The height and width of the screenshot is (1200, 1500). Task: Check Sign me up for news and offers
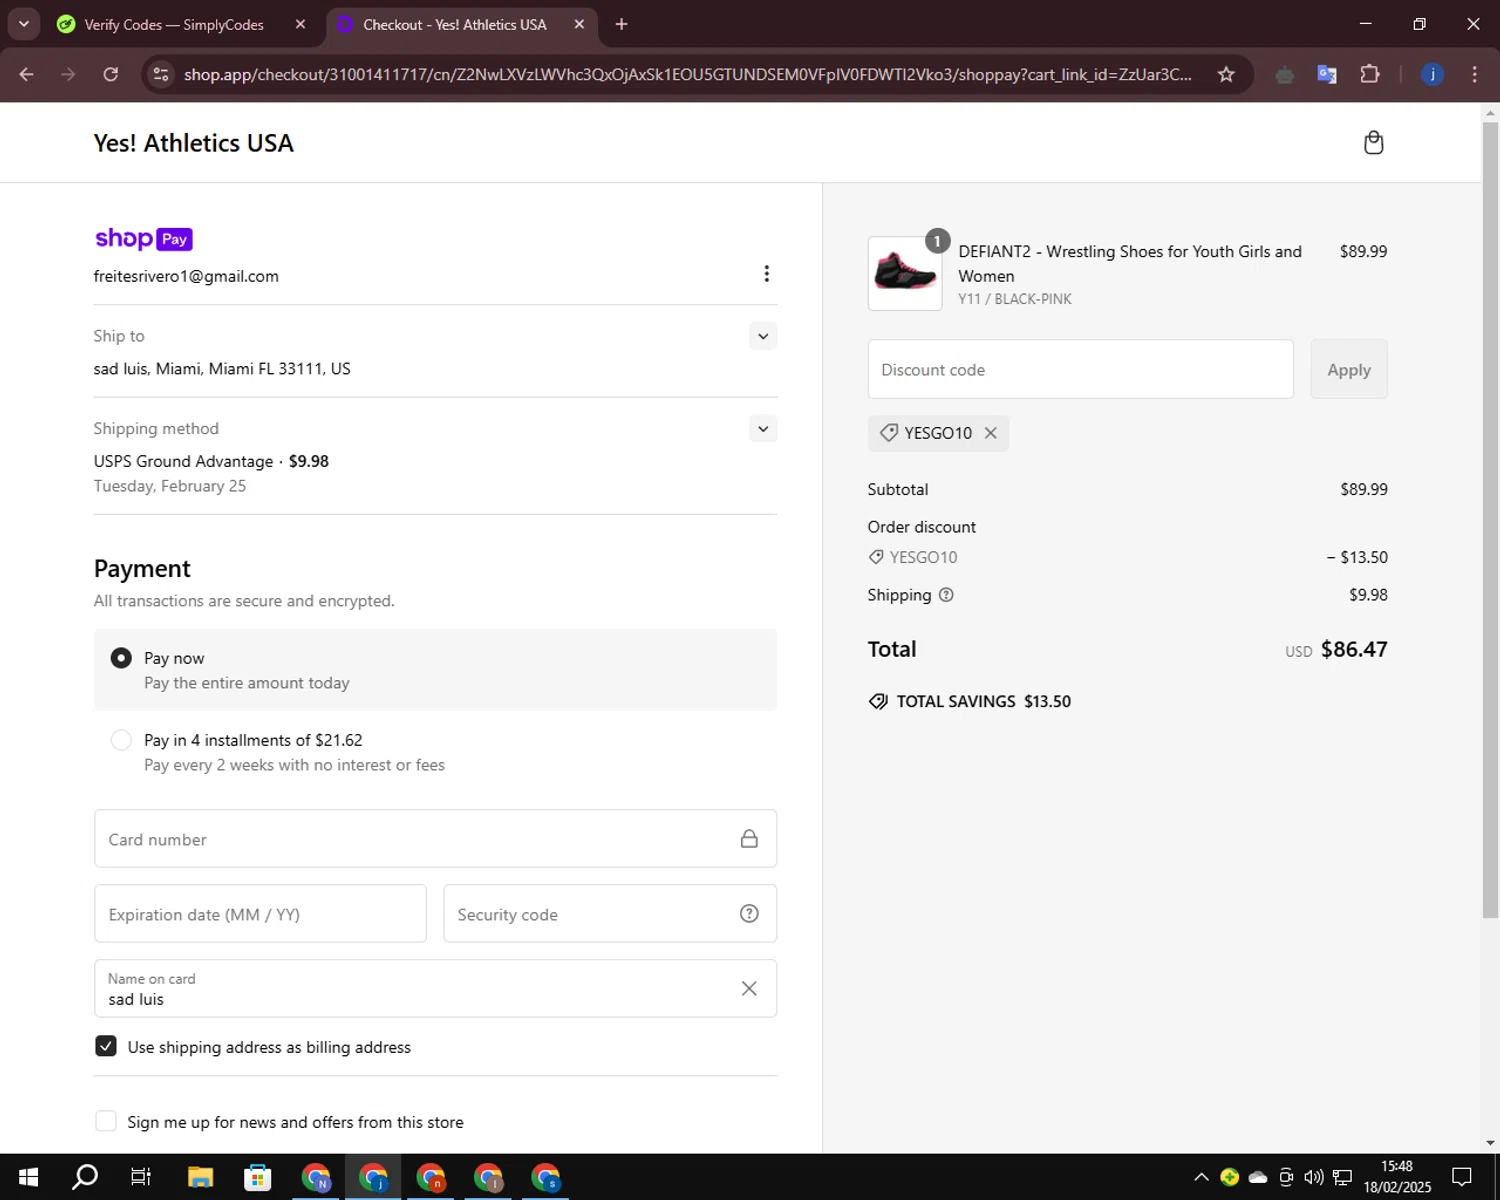tap(106, 1121)
